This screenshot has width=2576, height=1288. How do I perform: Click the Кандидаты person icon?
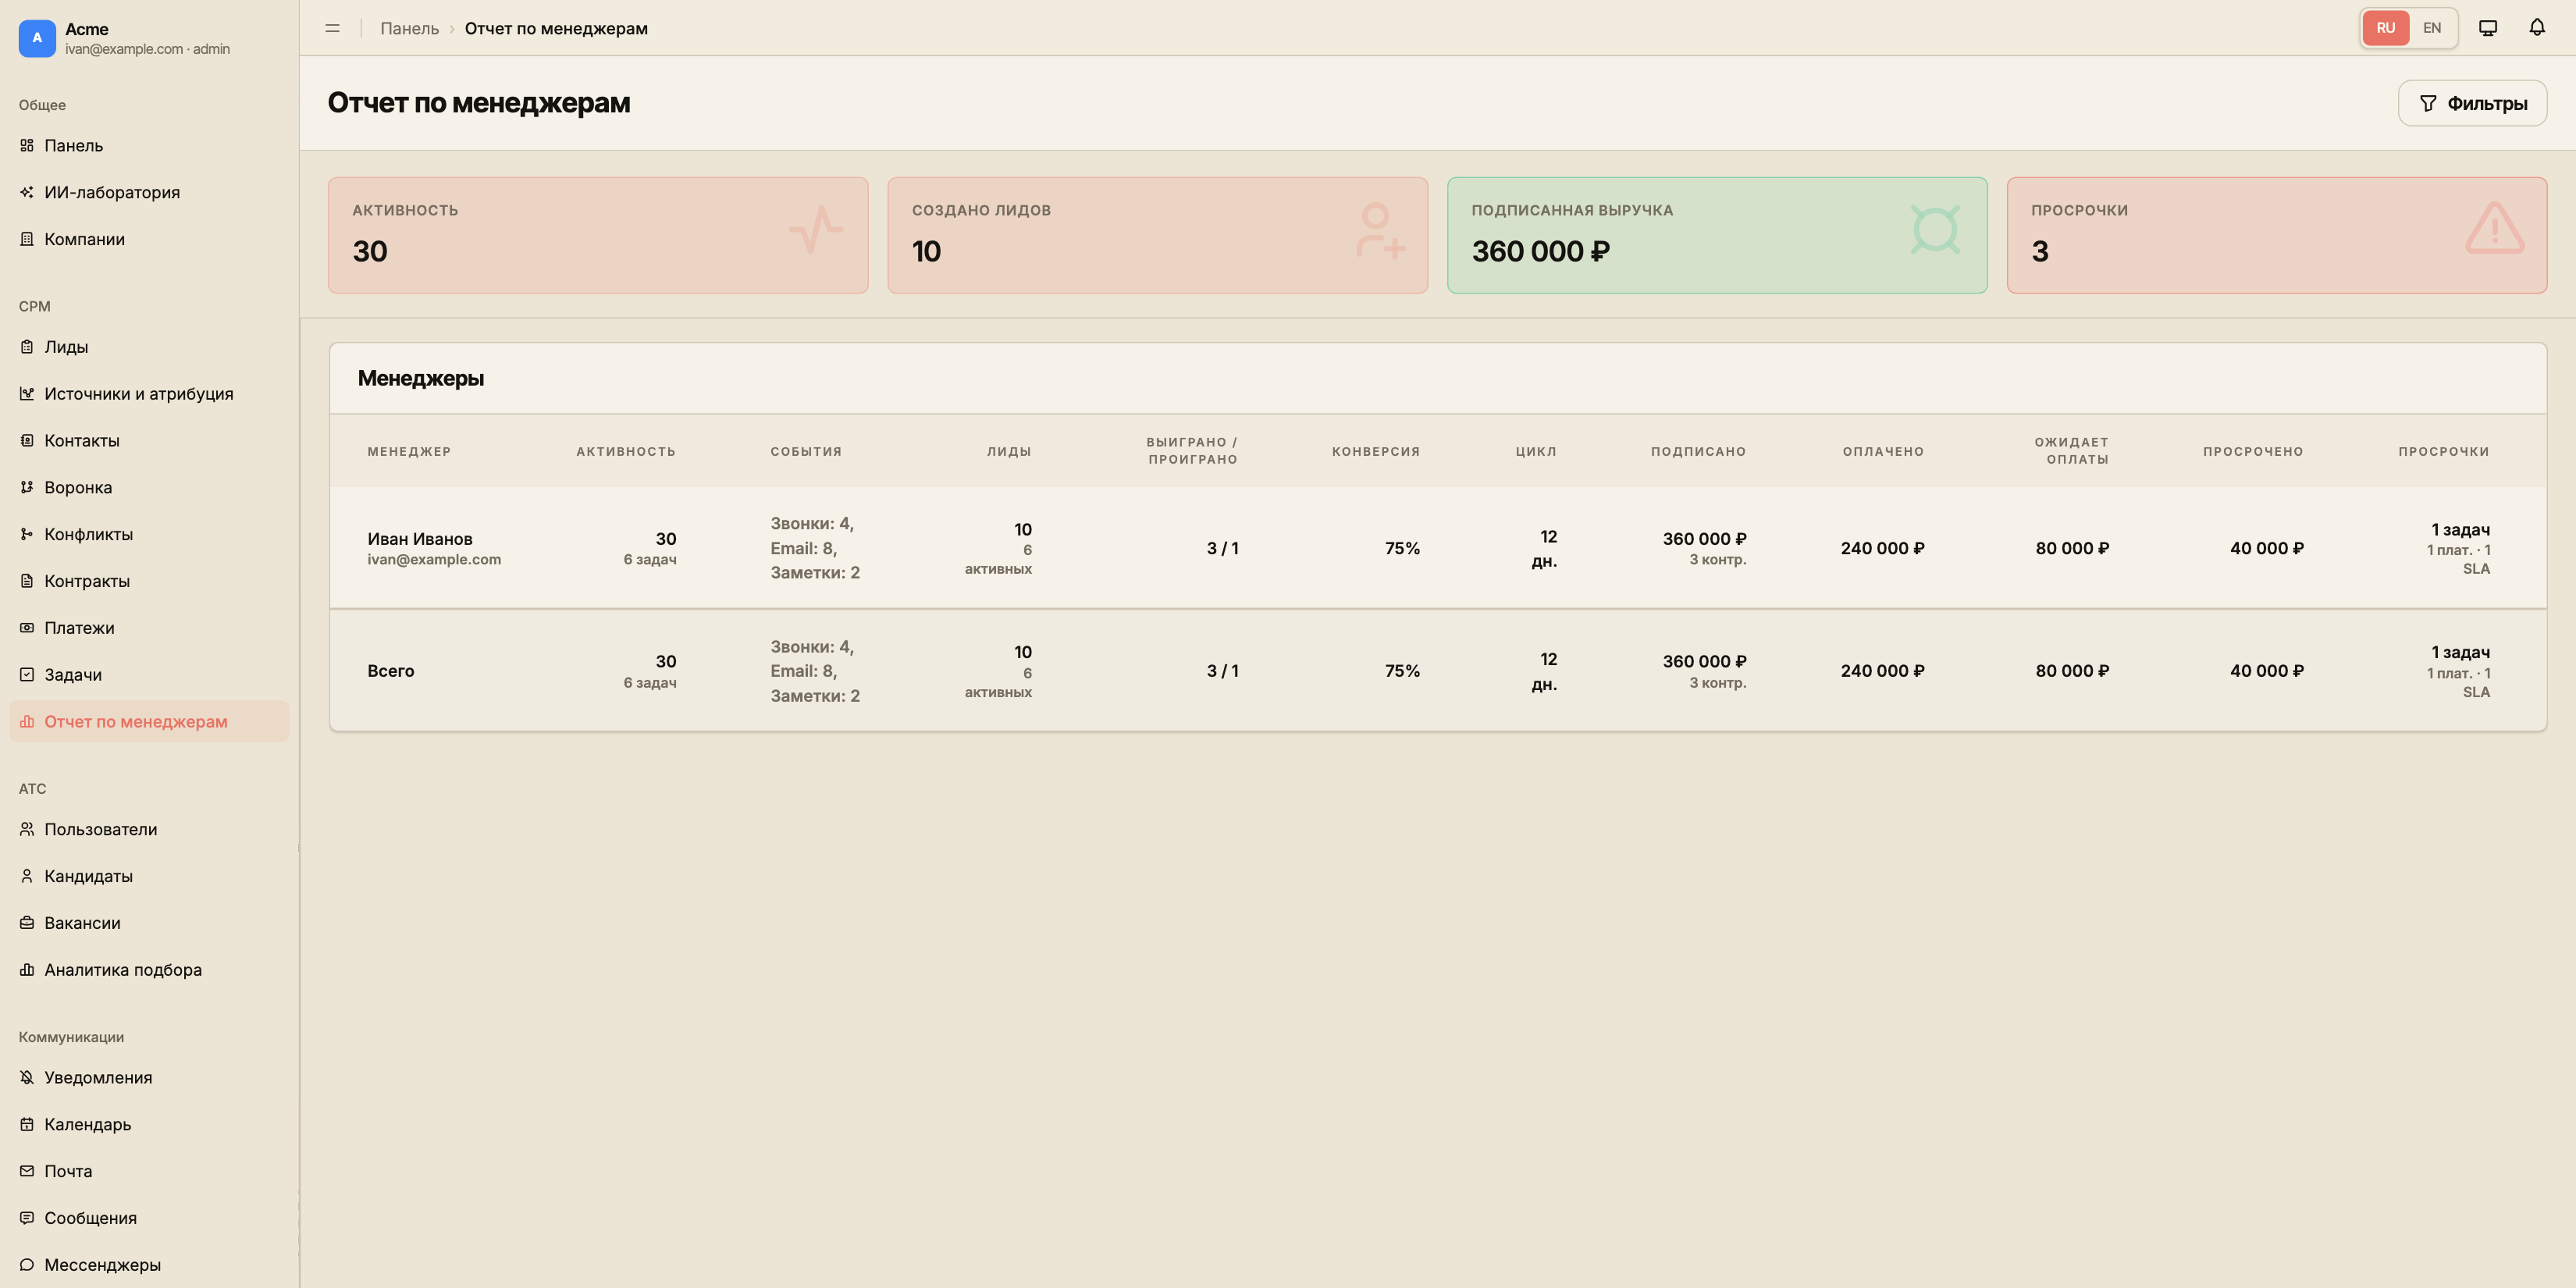coord(27,877)
